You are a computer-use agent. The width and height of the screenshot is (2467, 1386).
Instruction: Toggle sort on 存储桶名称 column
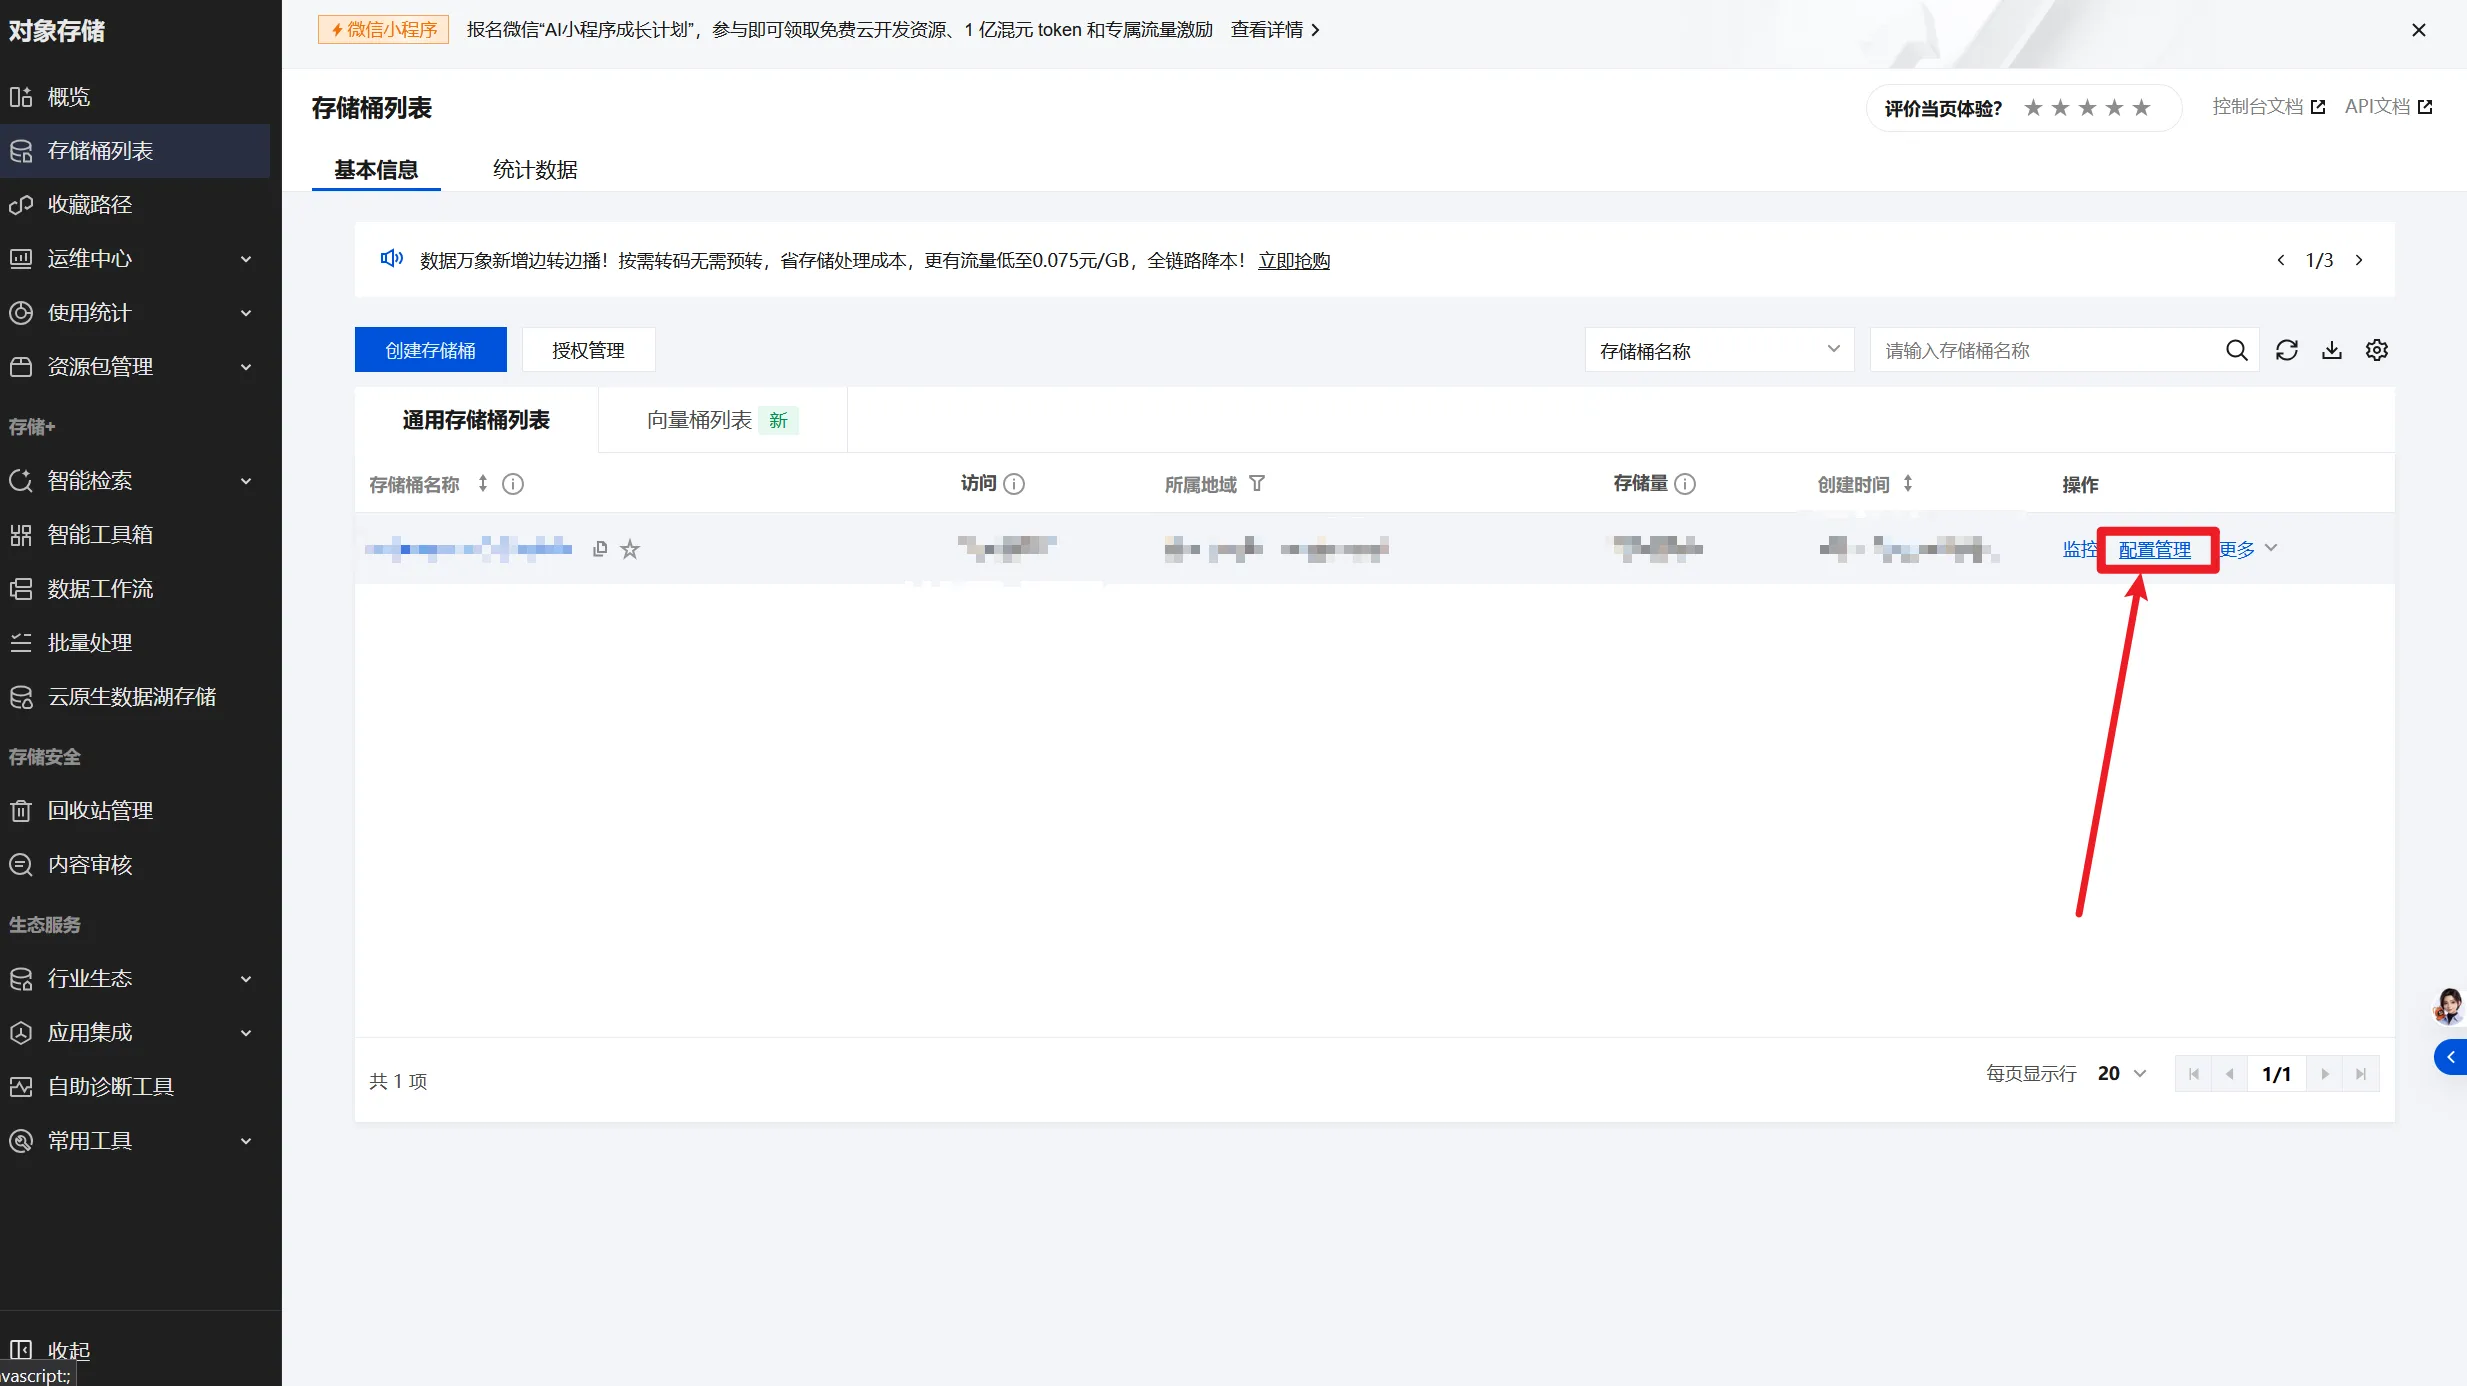[483, 484]
